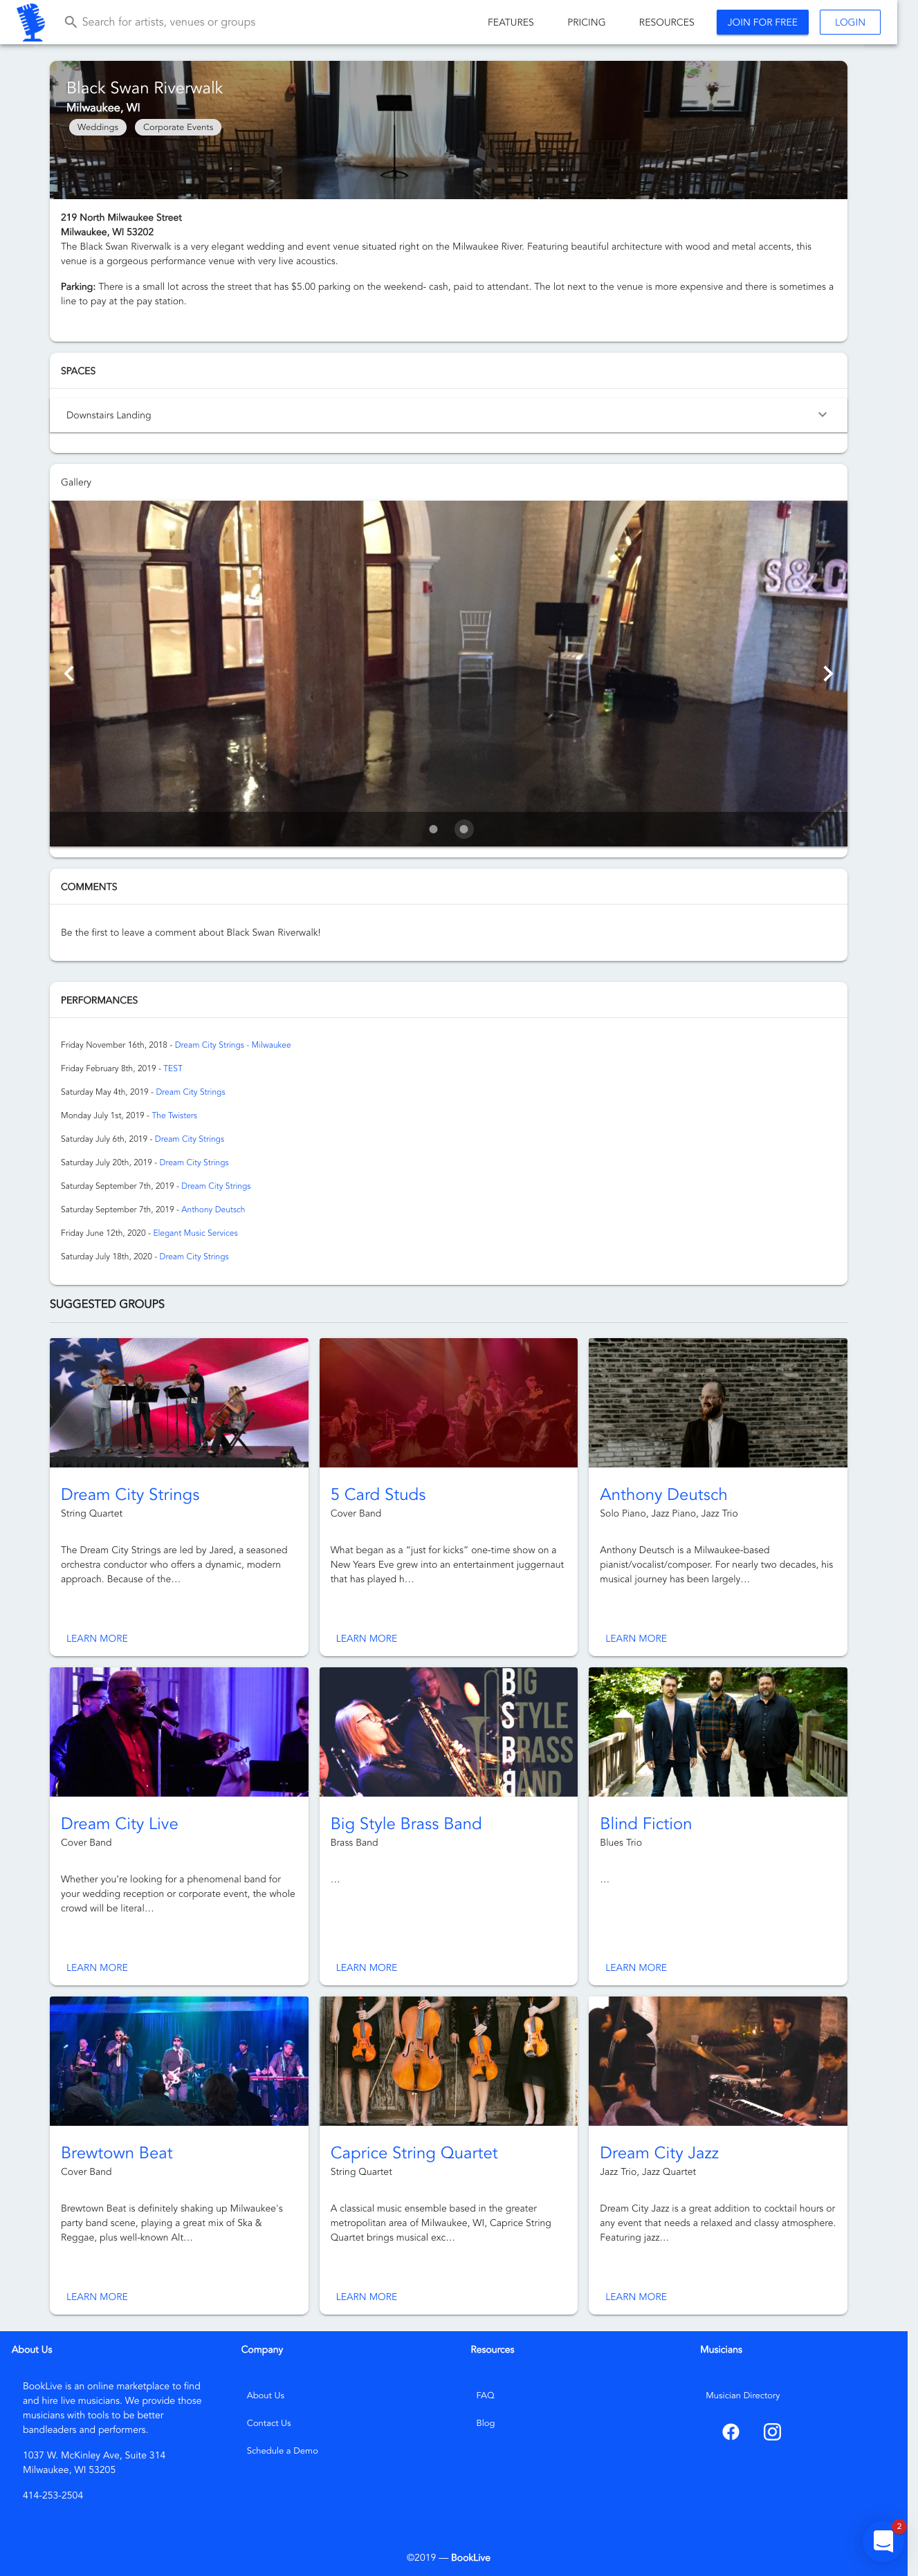Select the Corporate Events tag chip
The image size is (918, 2576).
[x=178, y=127]
